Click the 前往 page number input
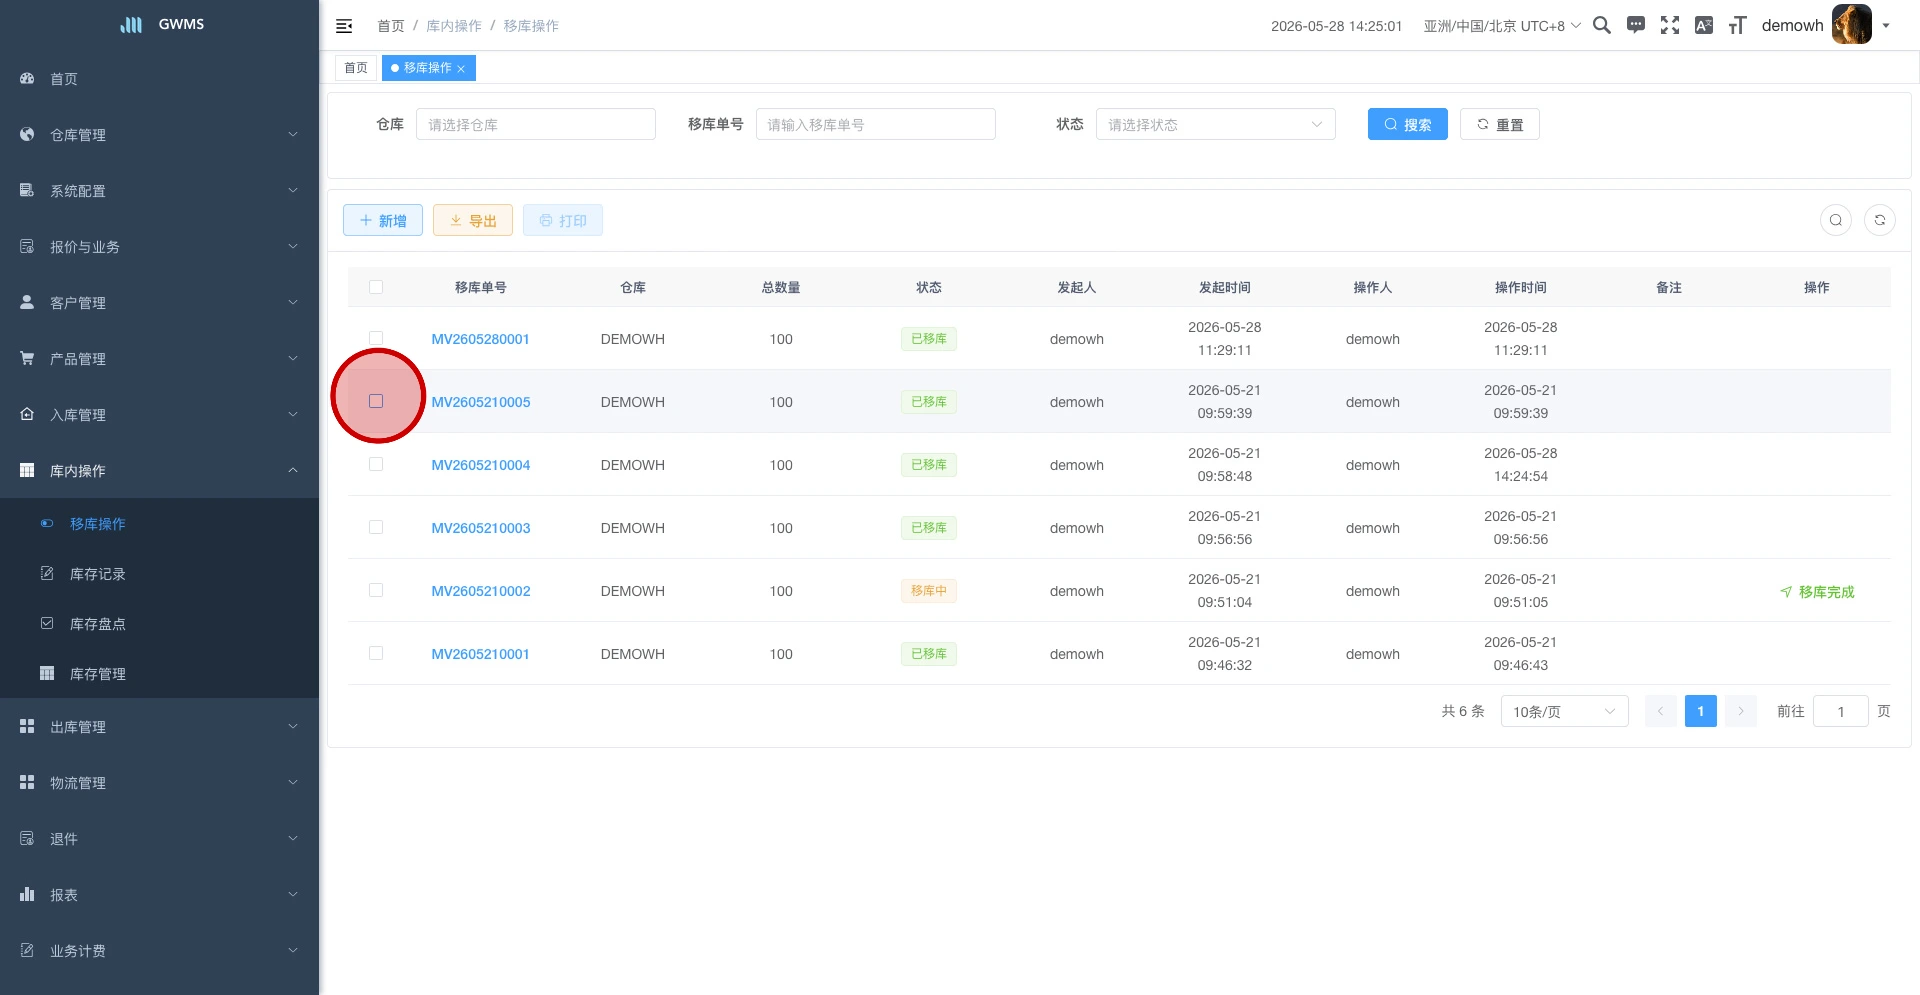Image resolution: width=1920 pixels, height=995 pixels. point(1841,711)
